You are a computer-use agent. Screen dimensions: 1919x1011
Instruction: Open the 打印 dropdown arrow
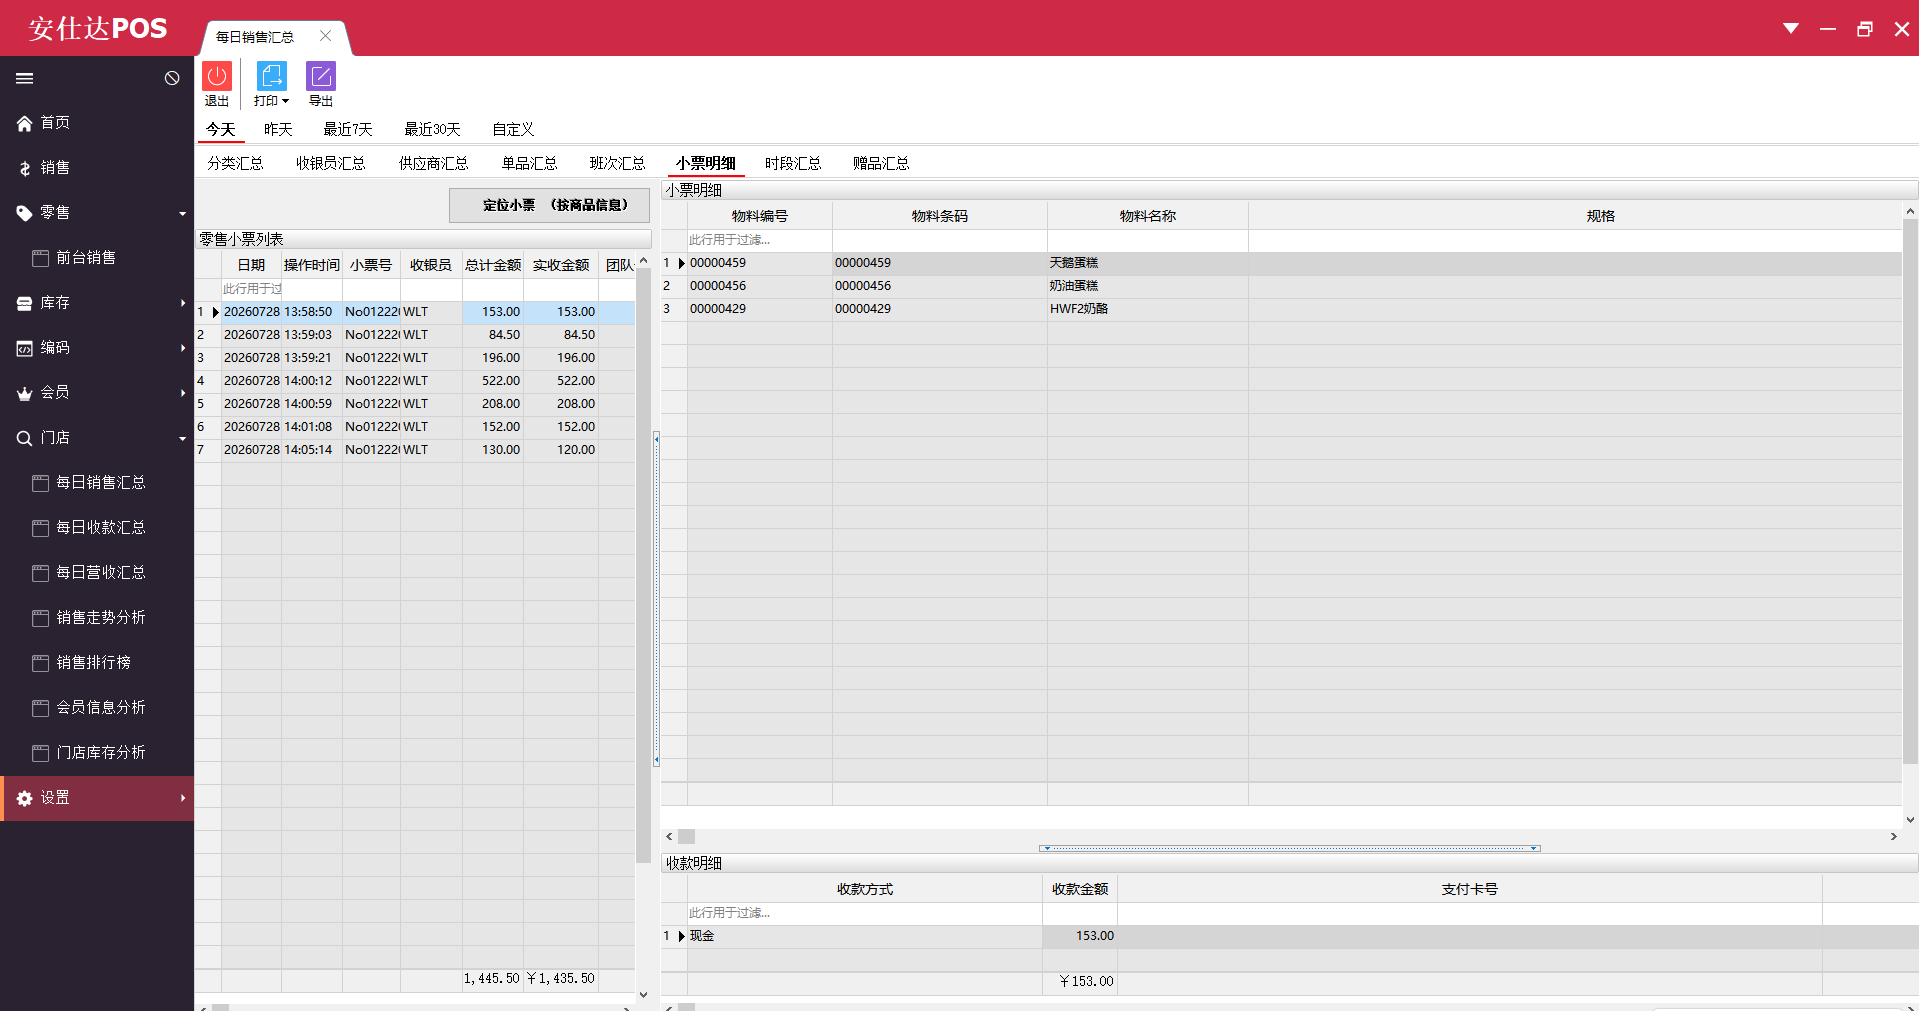[285, 101]
